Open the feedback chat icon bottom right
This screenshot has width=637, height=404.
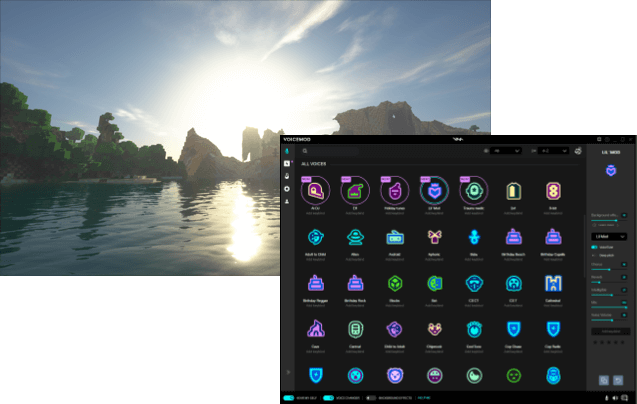624,398
